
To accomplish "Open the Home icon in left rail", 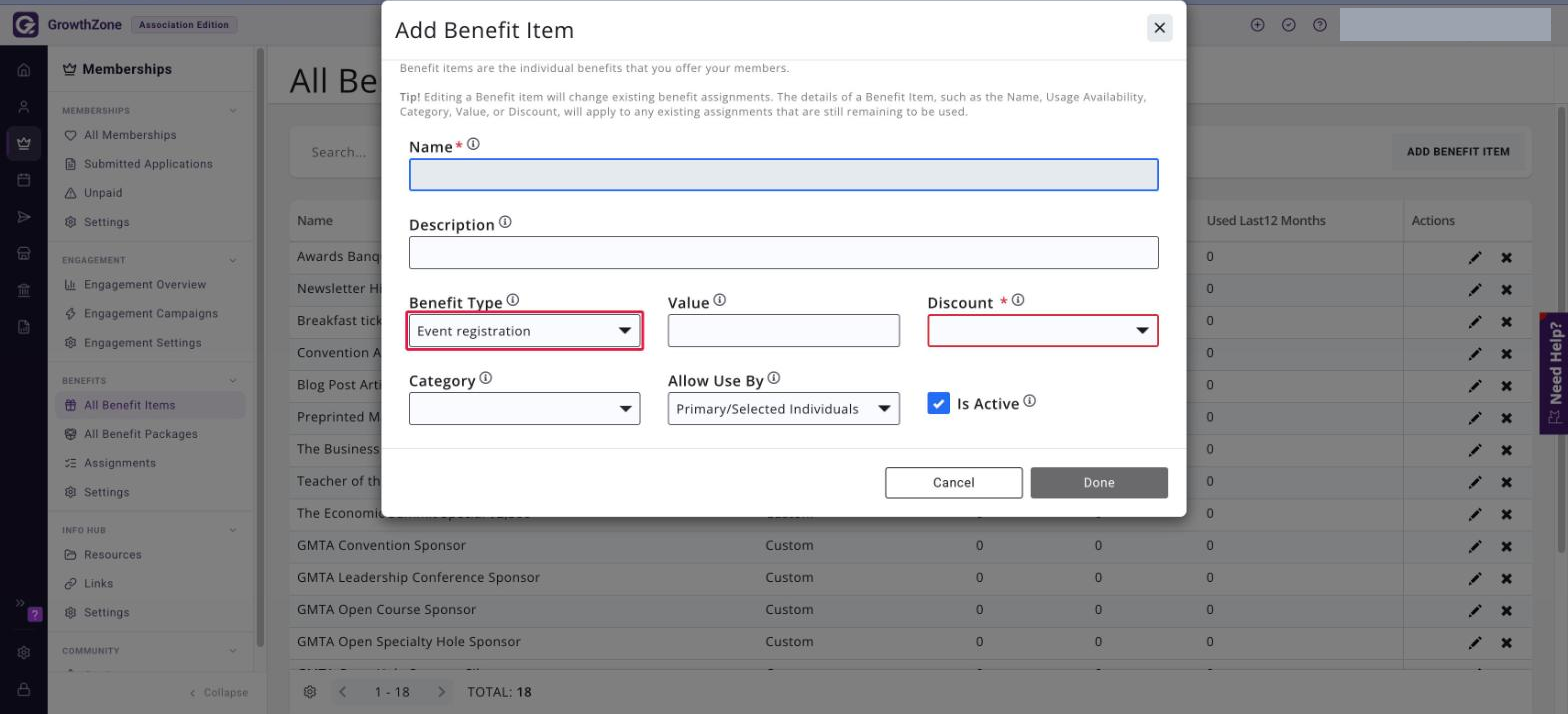I will 24,71.
